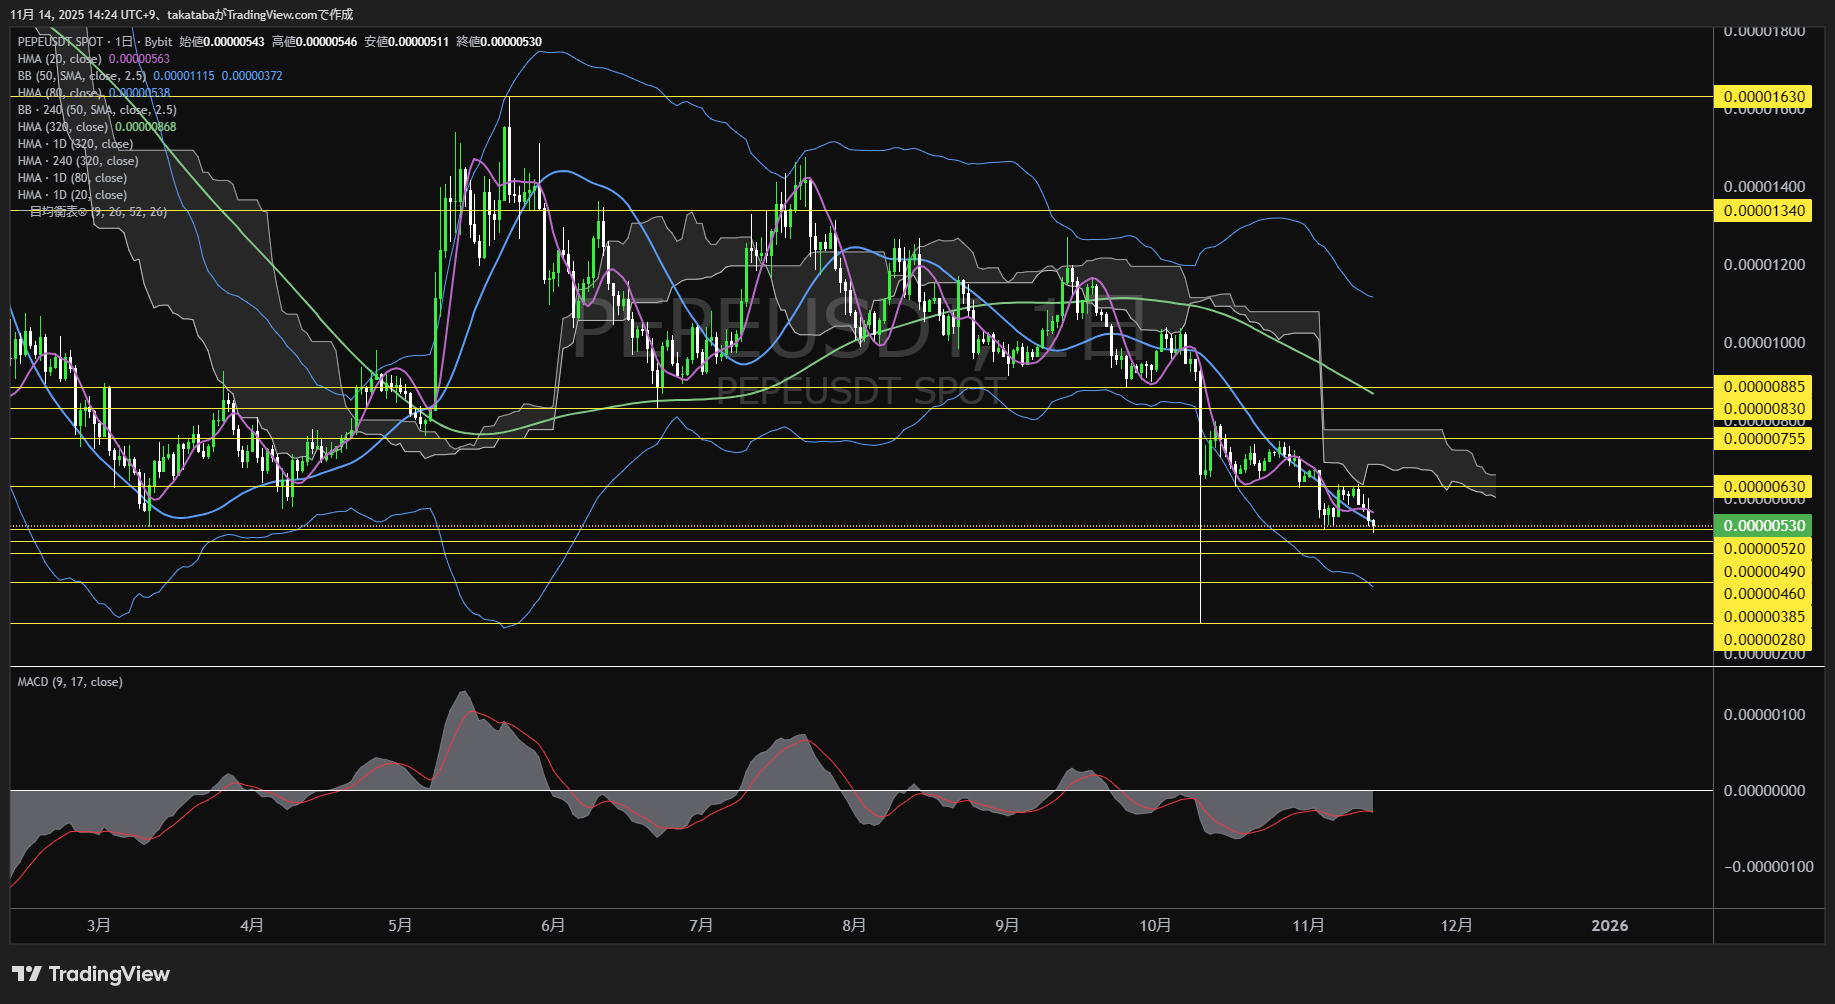
Task: Open the MACD (9, 17, close) legend
Action: click(x=70, y=682)
